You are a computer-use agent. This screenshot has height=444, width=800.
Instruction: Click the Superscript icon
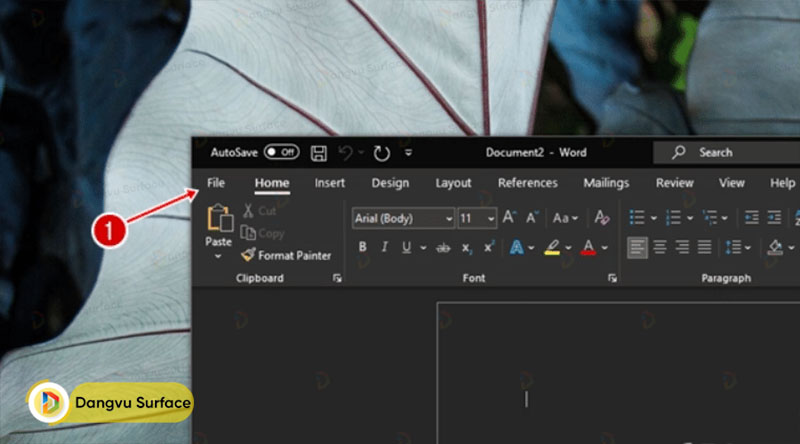(x=489, y=247)
